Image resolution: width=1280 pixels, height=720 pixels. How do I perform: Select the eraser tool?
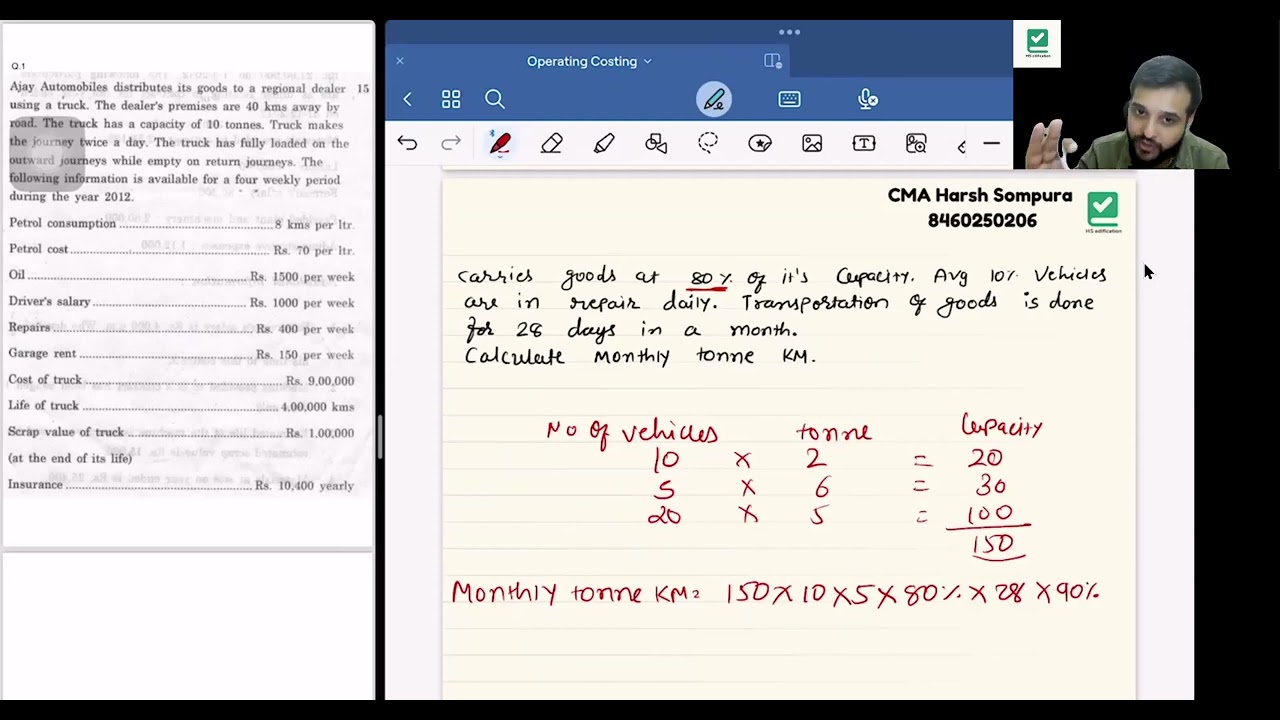point(552,144)
